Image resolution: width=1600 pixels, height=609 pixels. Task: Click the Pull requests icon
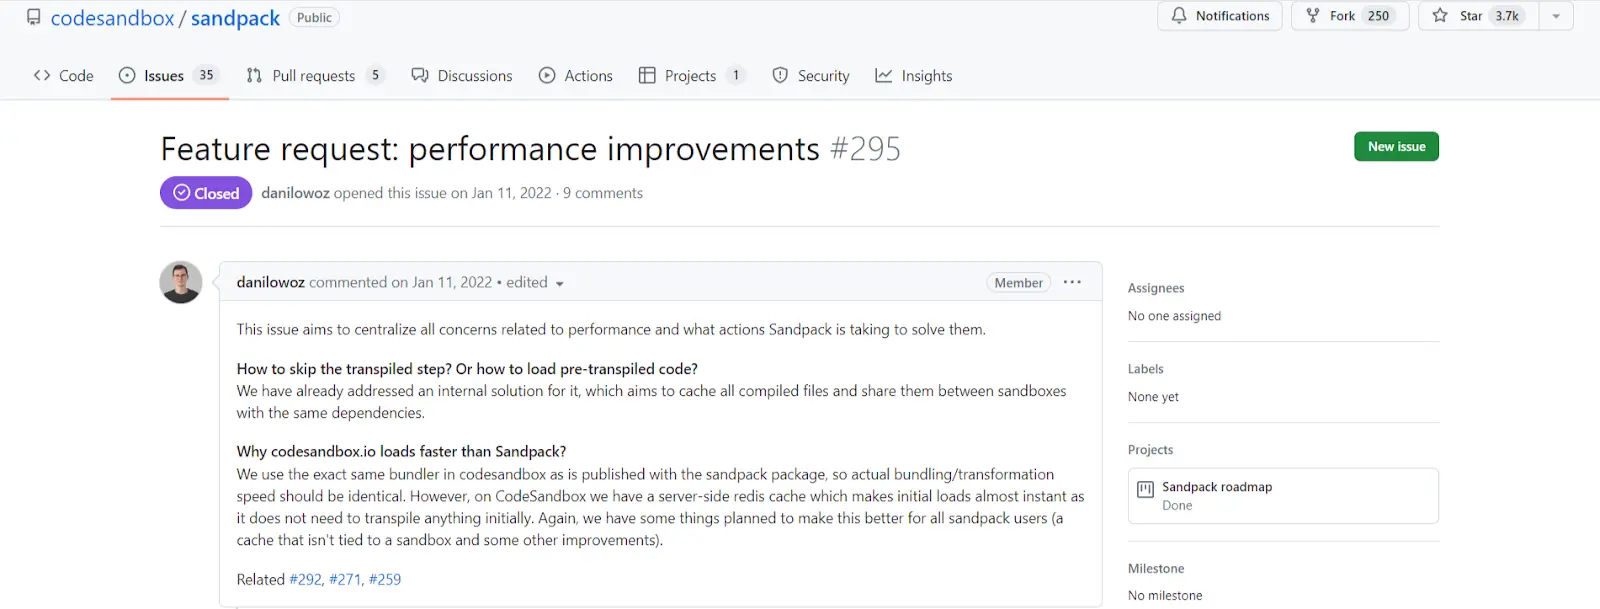click(x=253, y=74)
